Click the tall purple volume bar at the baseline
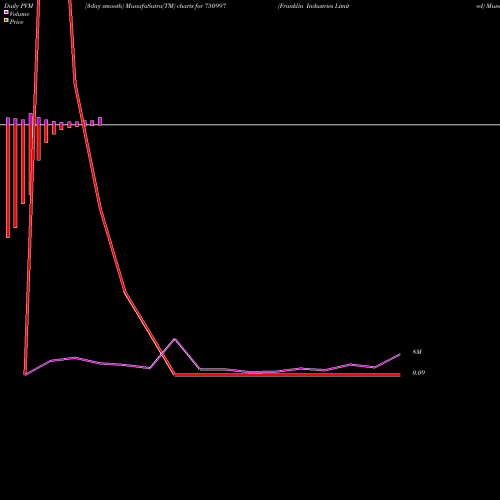Screen dimensions: 500x500 coord(31,119)
